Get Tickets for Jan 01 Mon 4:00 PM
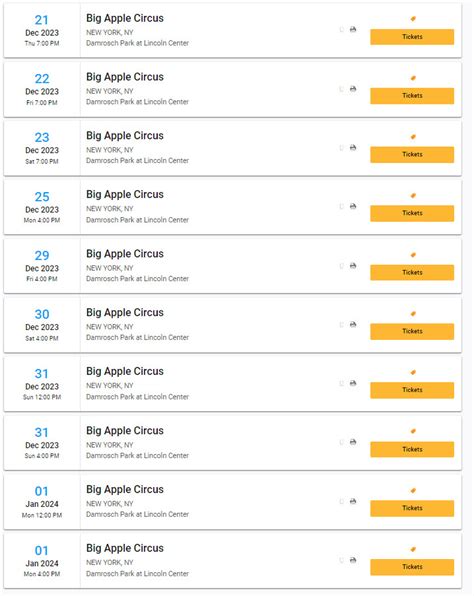The image size is (474, 596). [x=412, y=567]
